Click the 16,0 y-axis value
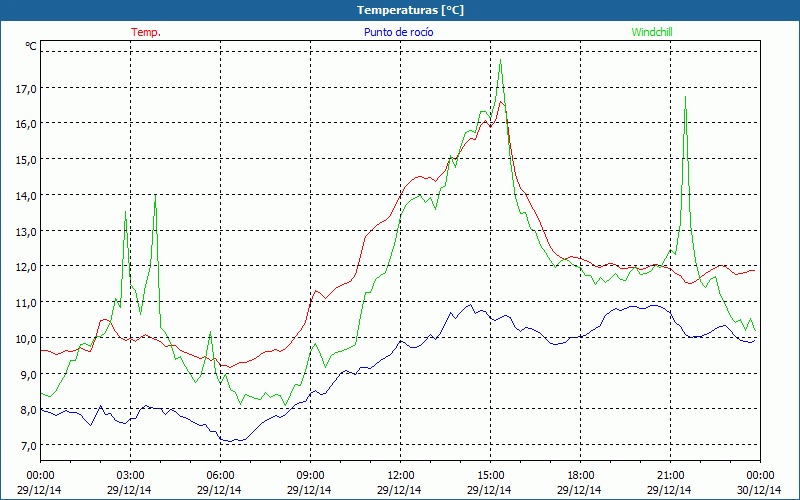 (27, 124)
